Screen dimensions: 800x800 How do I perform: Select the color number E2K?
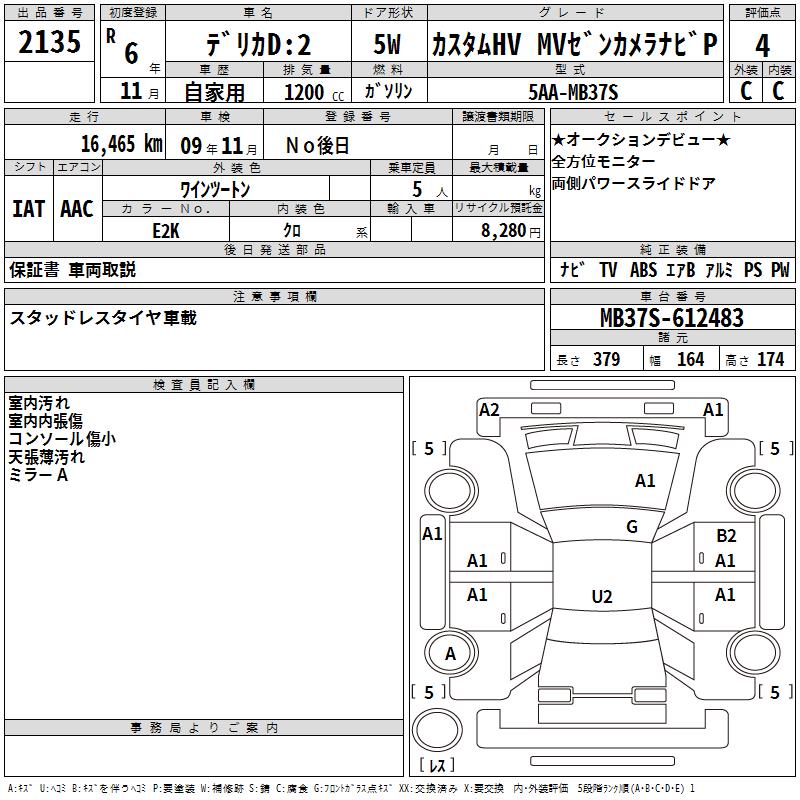point(166,231)
